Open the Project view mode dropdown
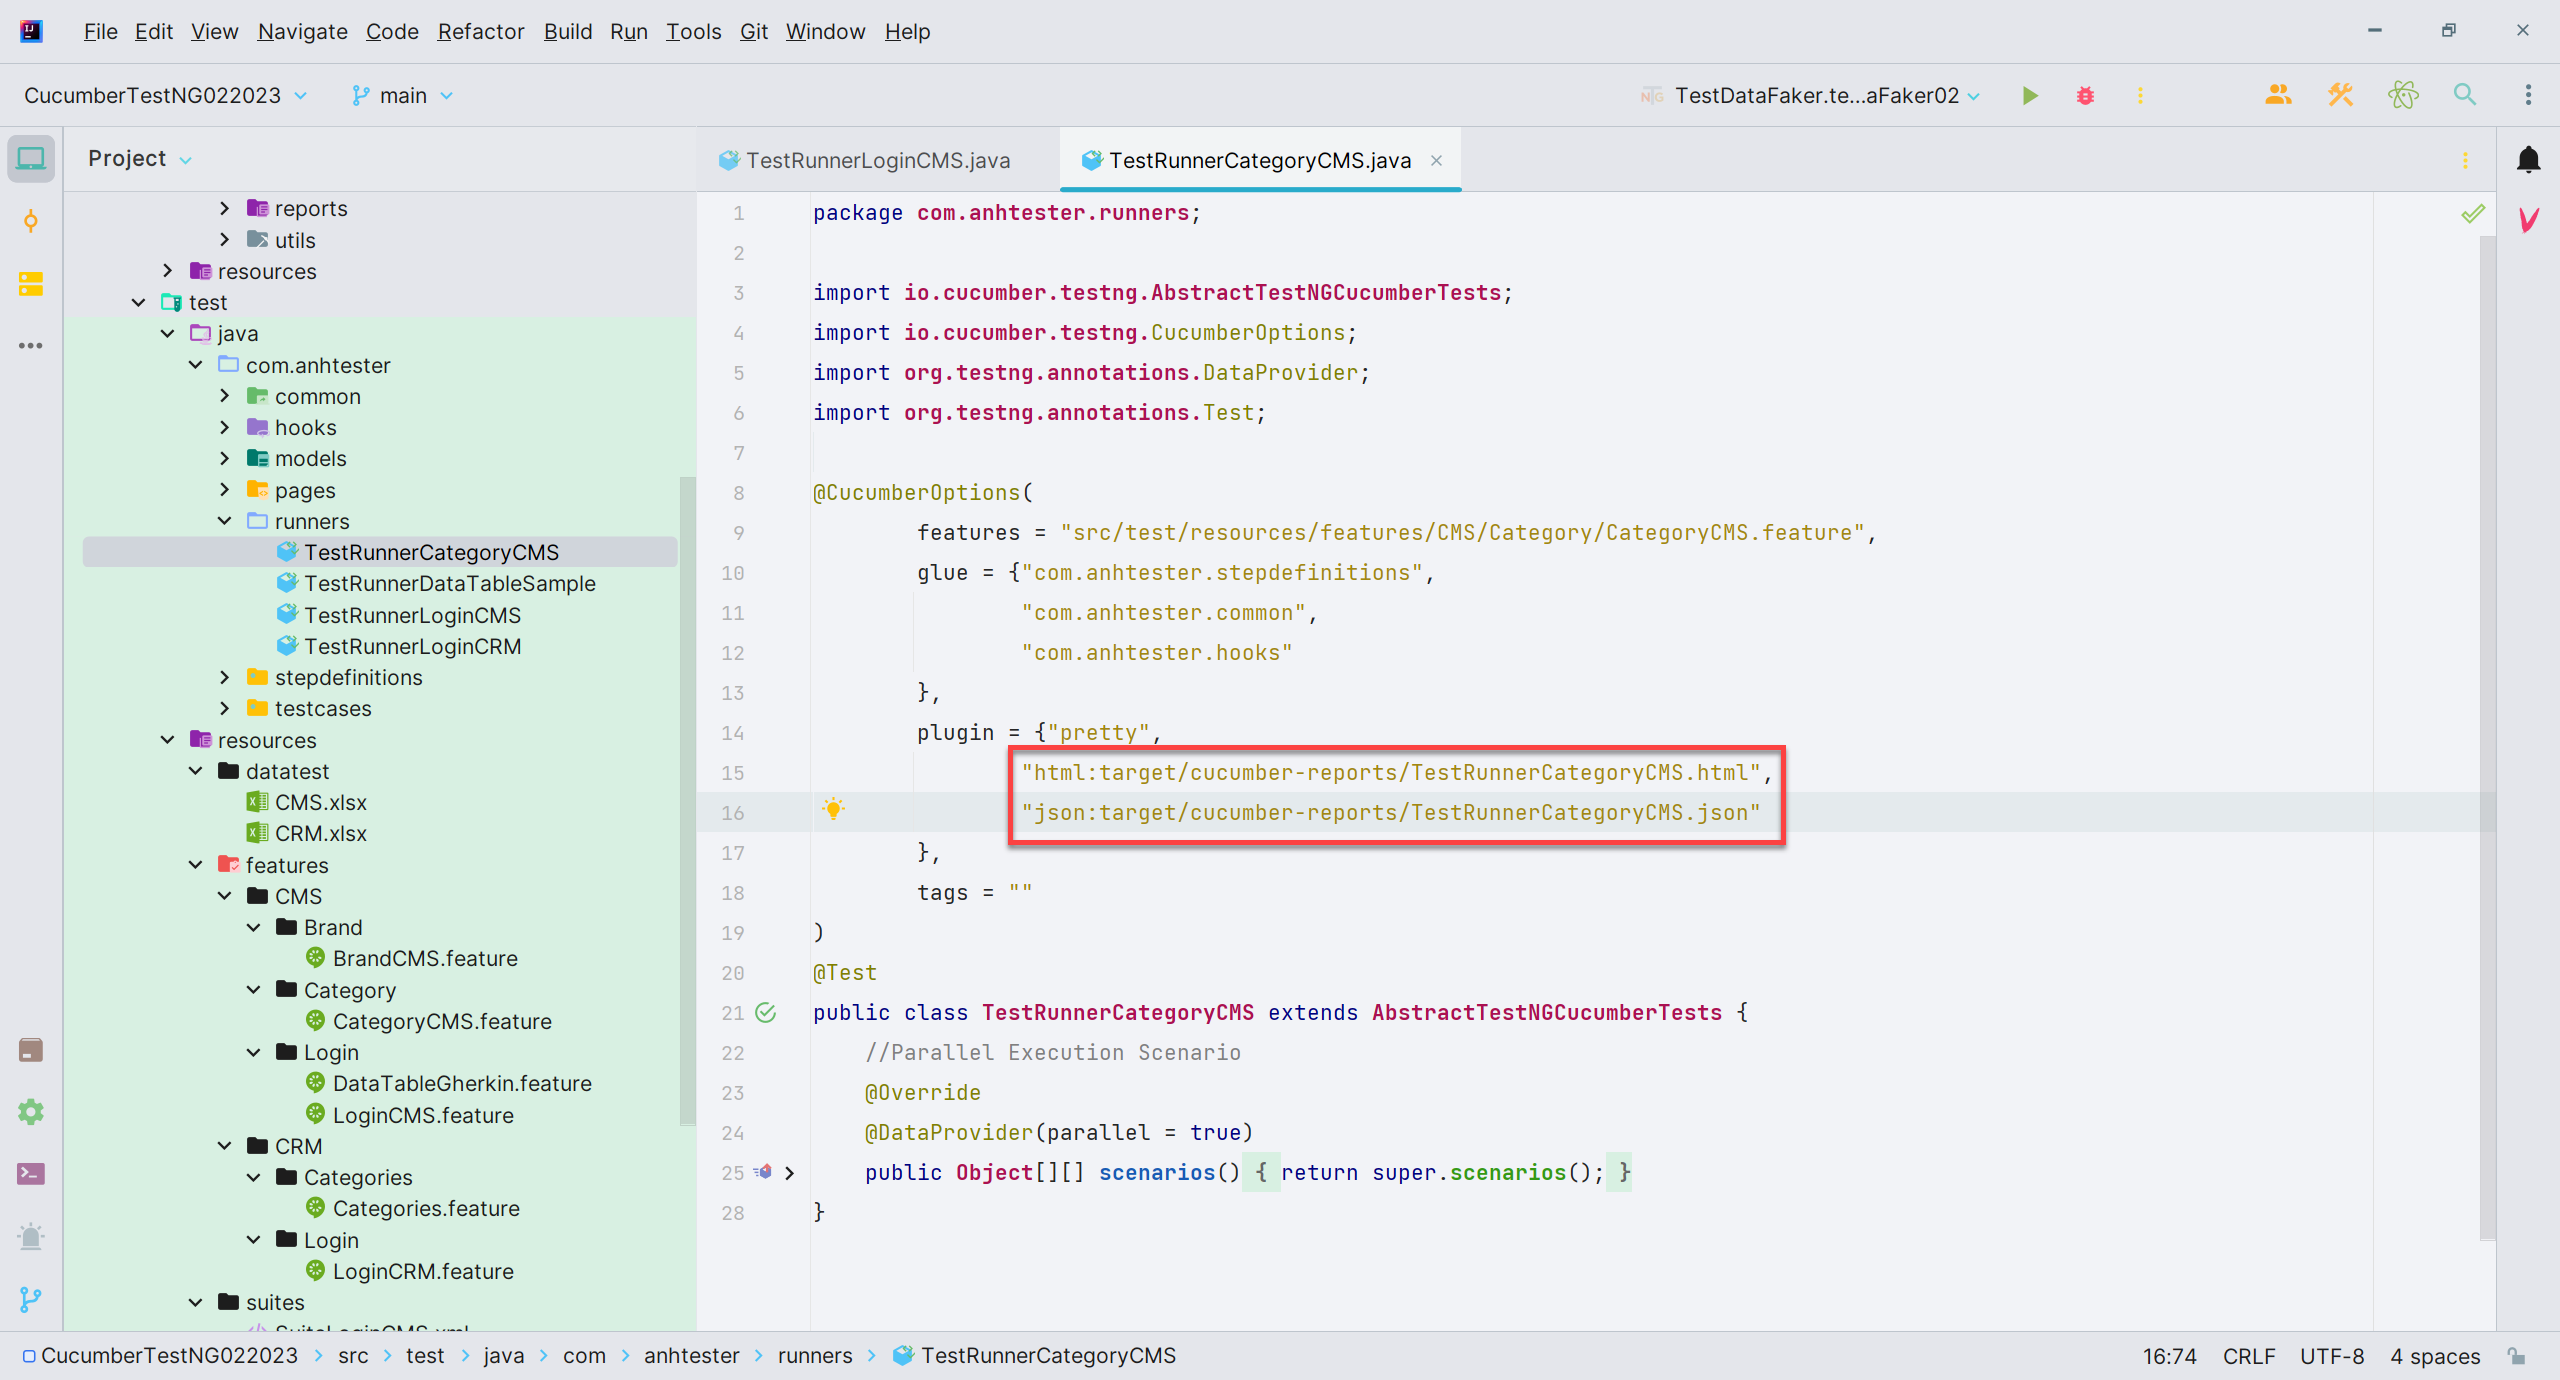2560x1380 pixels. pyautogui.click(x=140, y=159)
